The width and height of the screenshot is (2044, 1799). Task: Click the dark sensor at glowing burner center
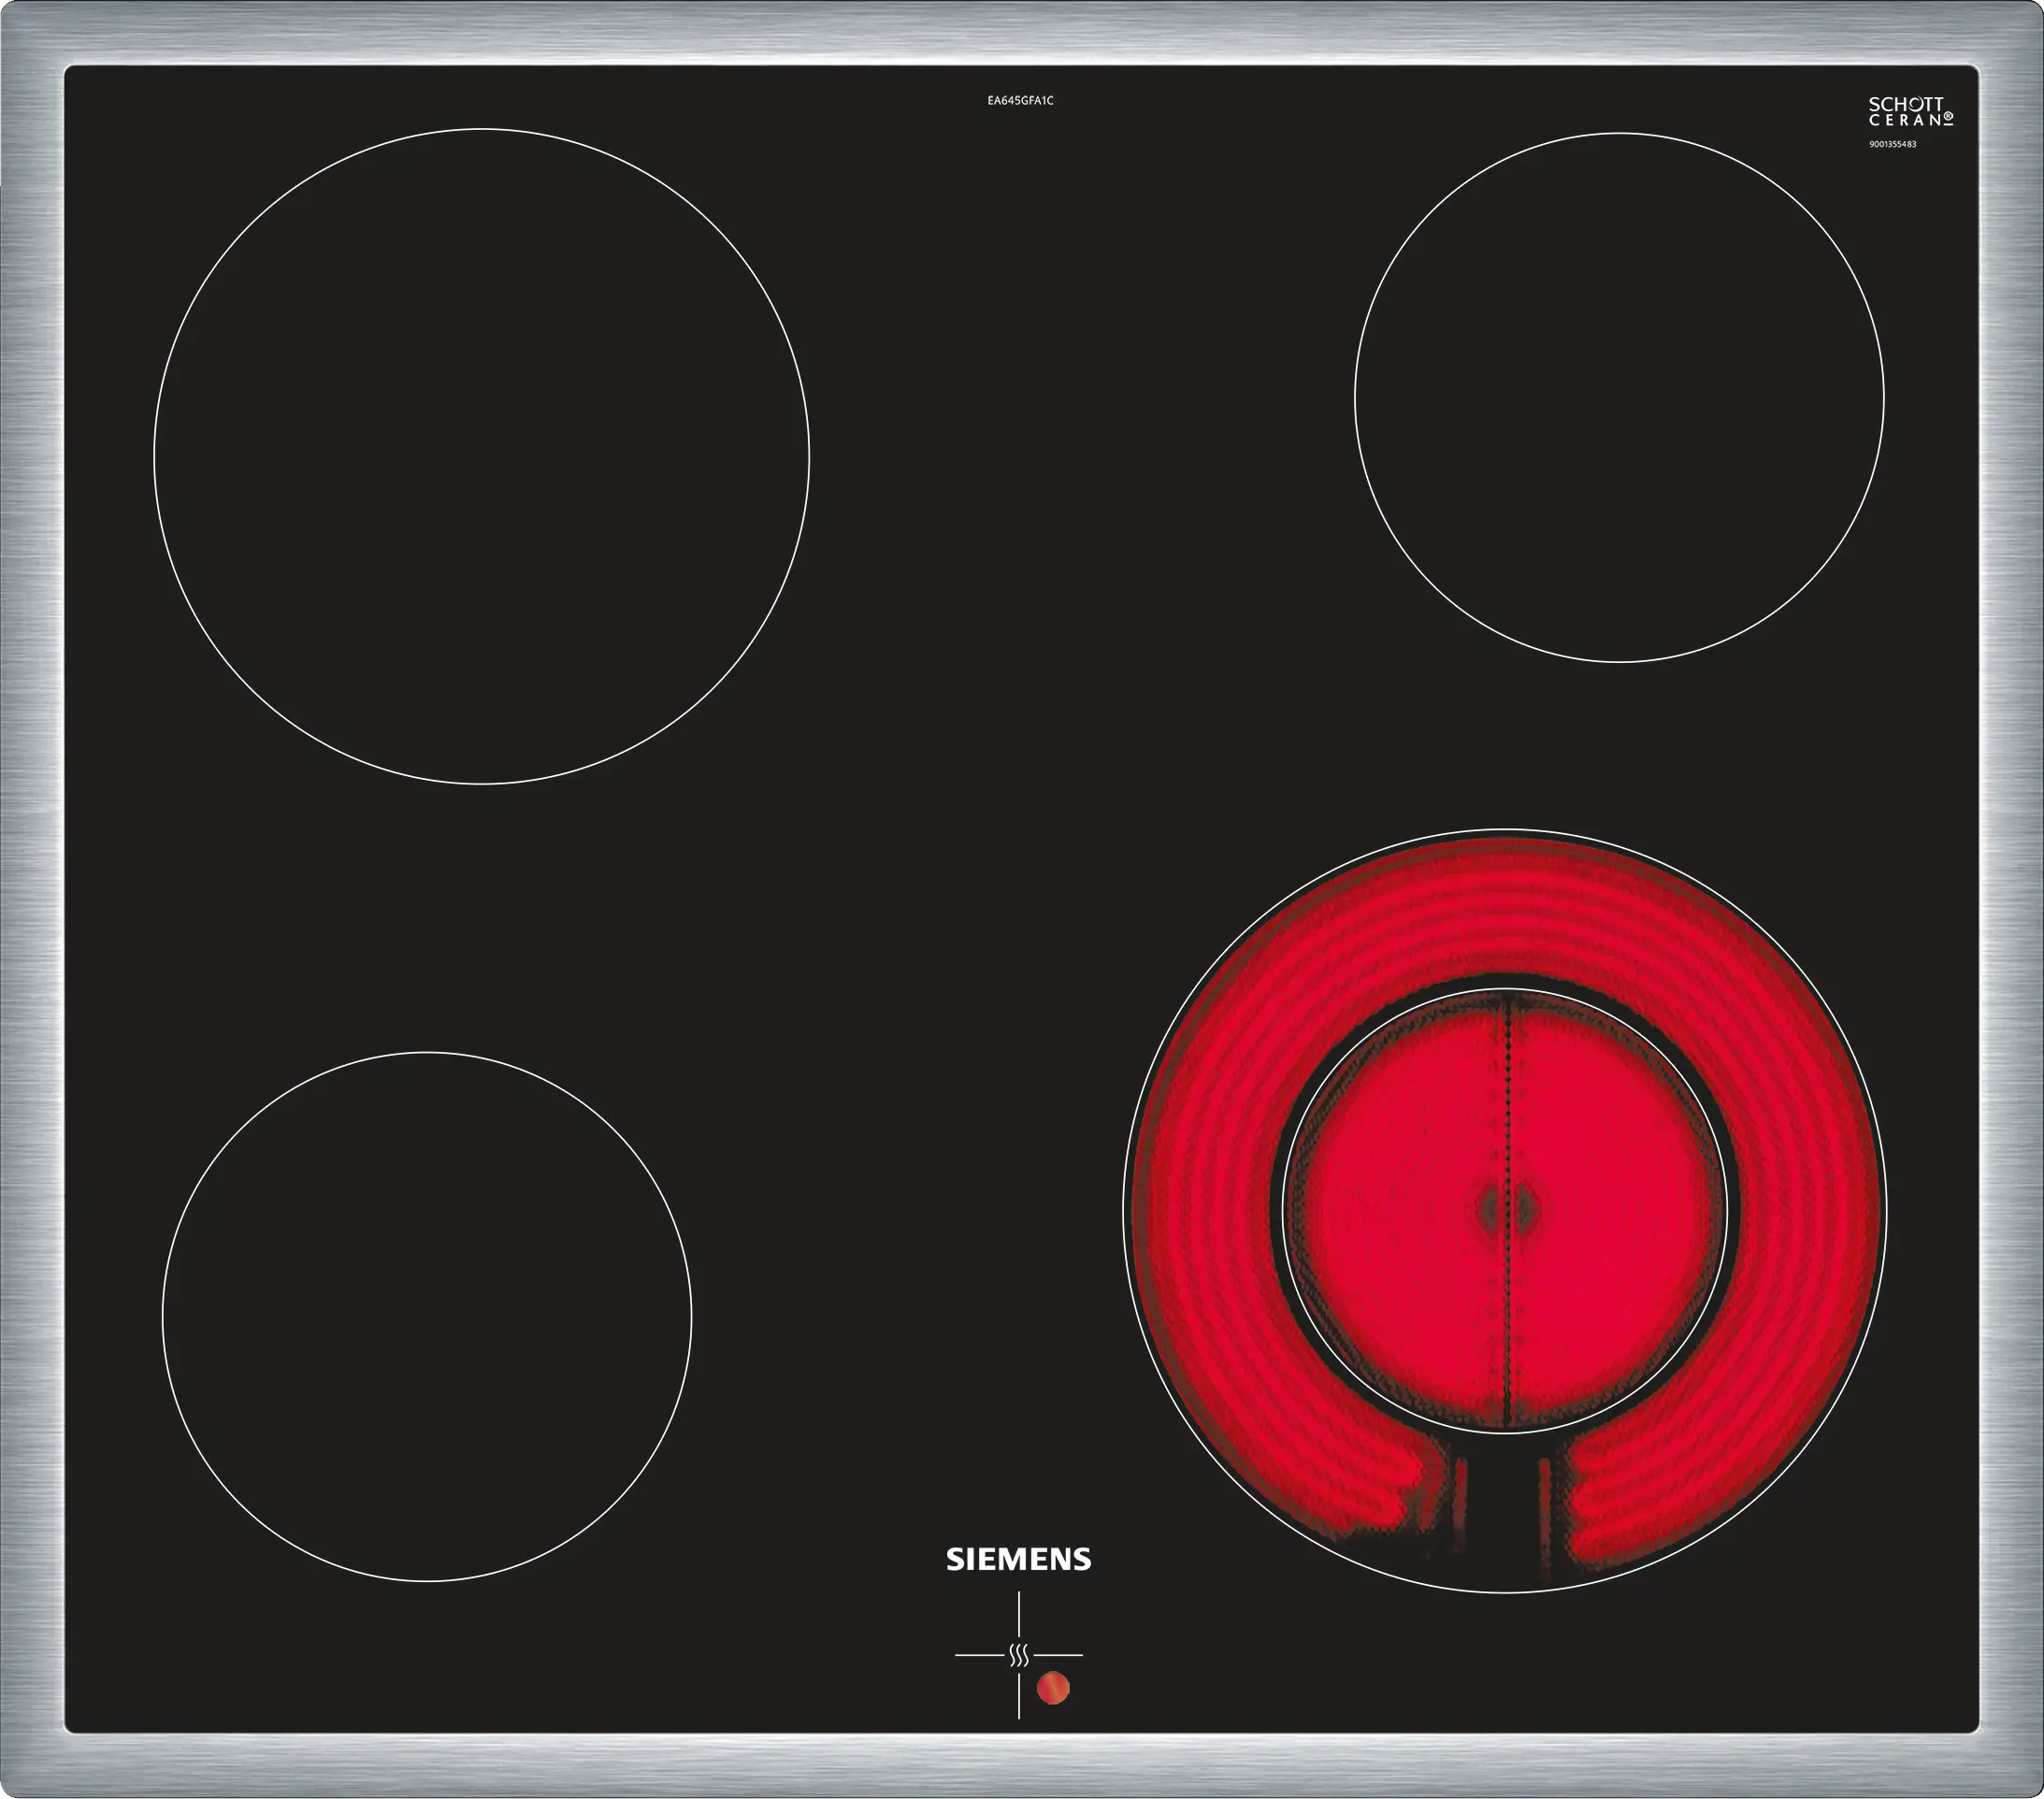tap(1507, 1210)
